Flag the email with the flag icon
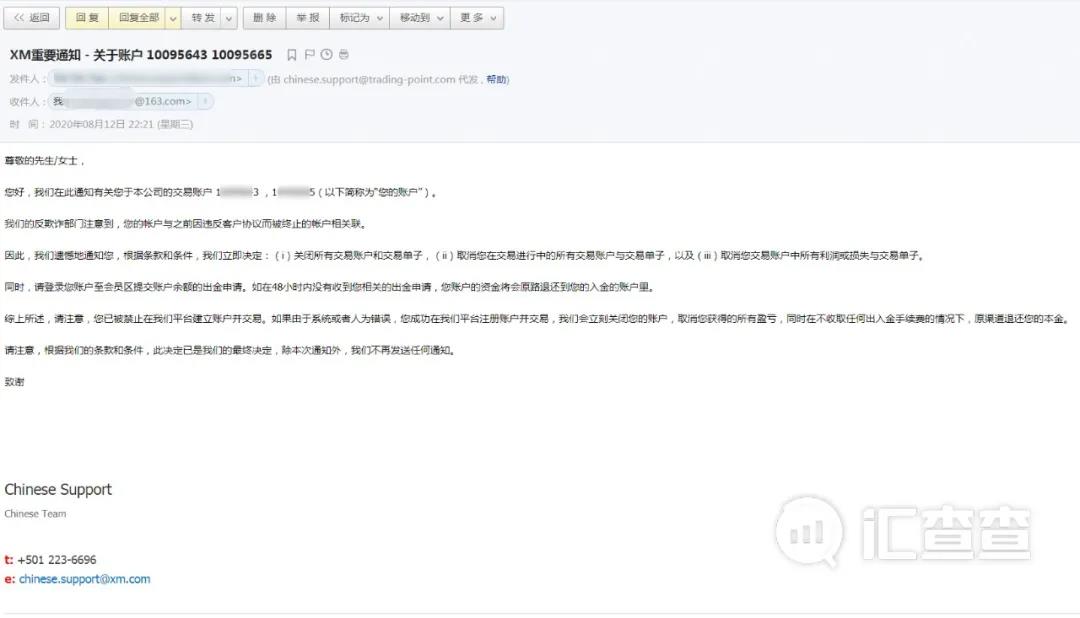 [x=309, y=54]
